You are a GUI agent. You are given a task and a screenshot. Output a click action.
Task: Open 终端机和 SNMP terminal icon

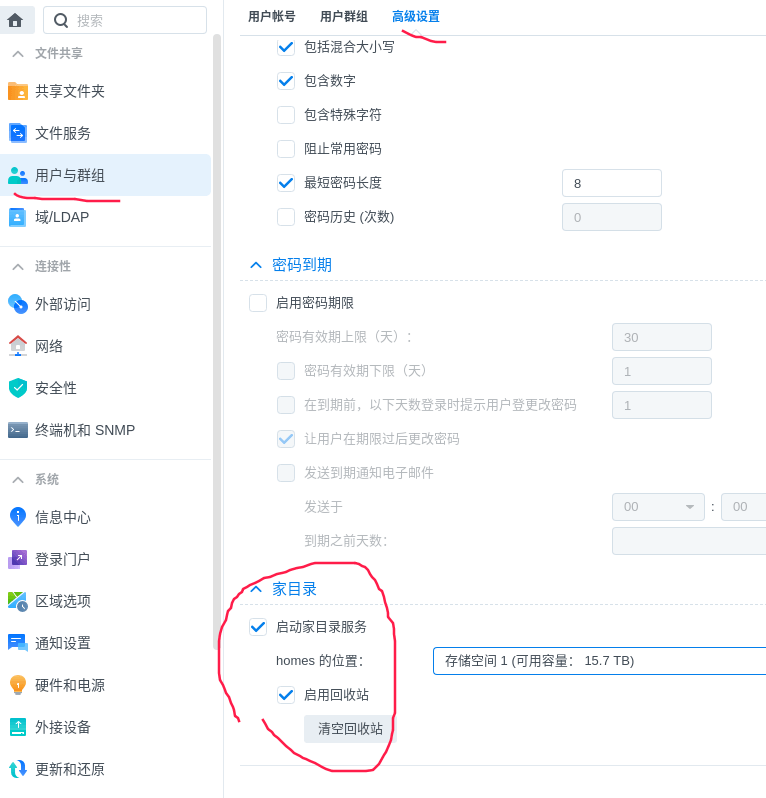(x=18, y=430)
